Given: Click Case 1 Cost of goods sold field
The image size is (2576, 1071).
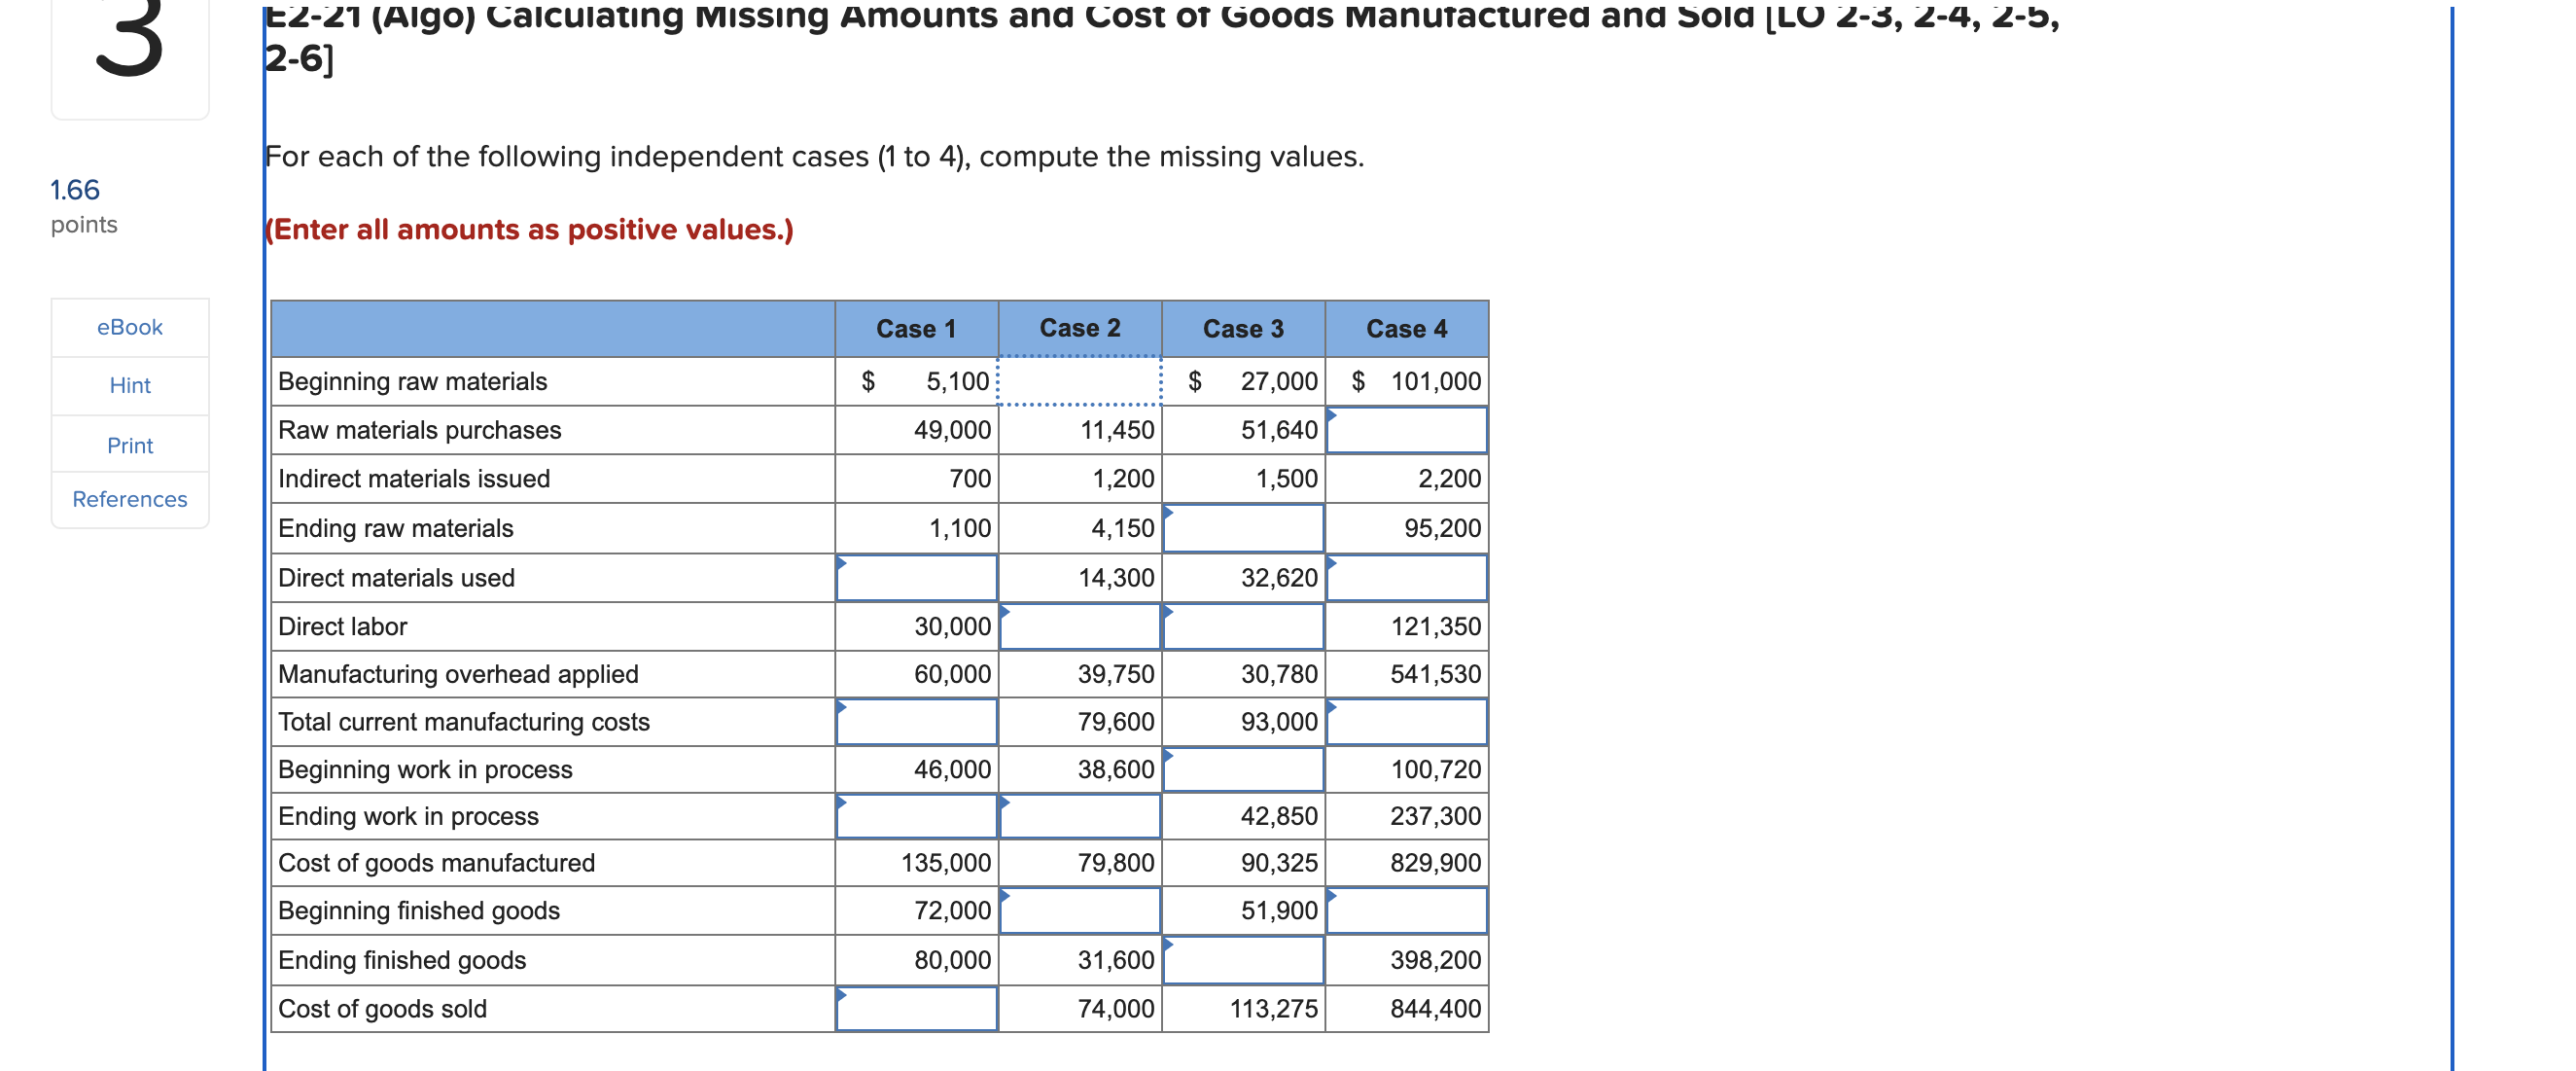Looking at the screenshot, I should (x=916, y=1008).
